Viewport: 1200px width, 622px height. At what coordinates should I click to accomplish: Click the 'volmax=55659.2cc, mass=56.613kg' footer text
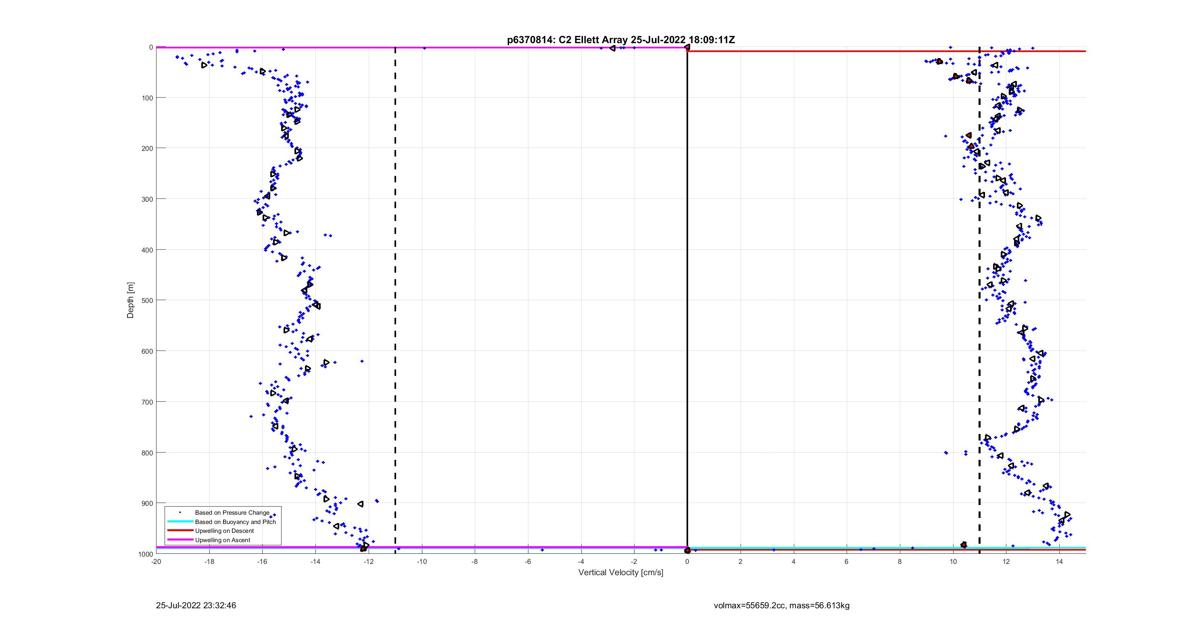[782, 605]
